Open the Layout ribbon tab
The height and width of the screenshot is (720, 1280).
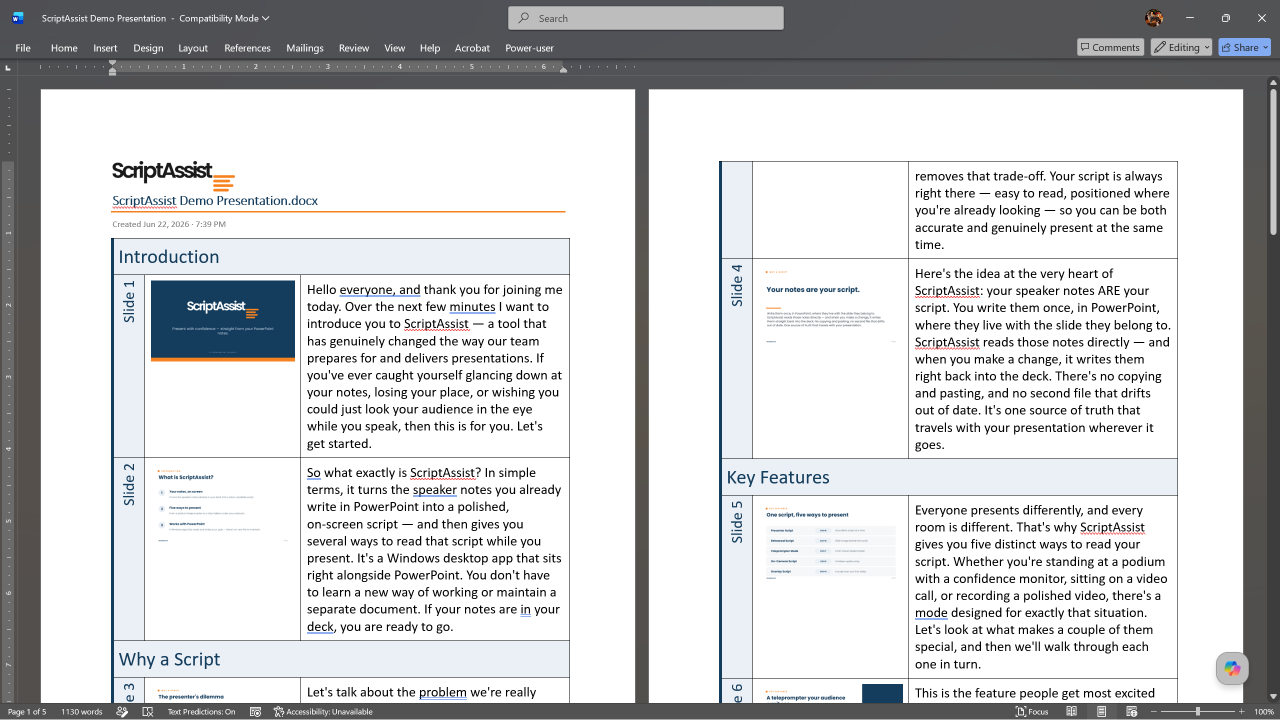193,48
